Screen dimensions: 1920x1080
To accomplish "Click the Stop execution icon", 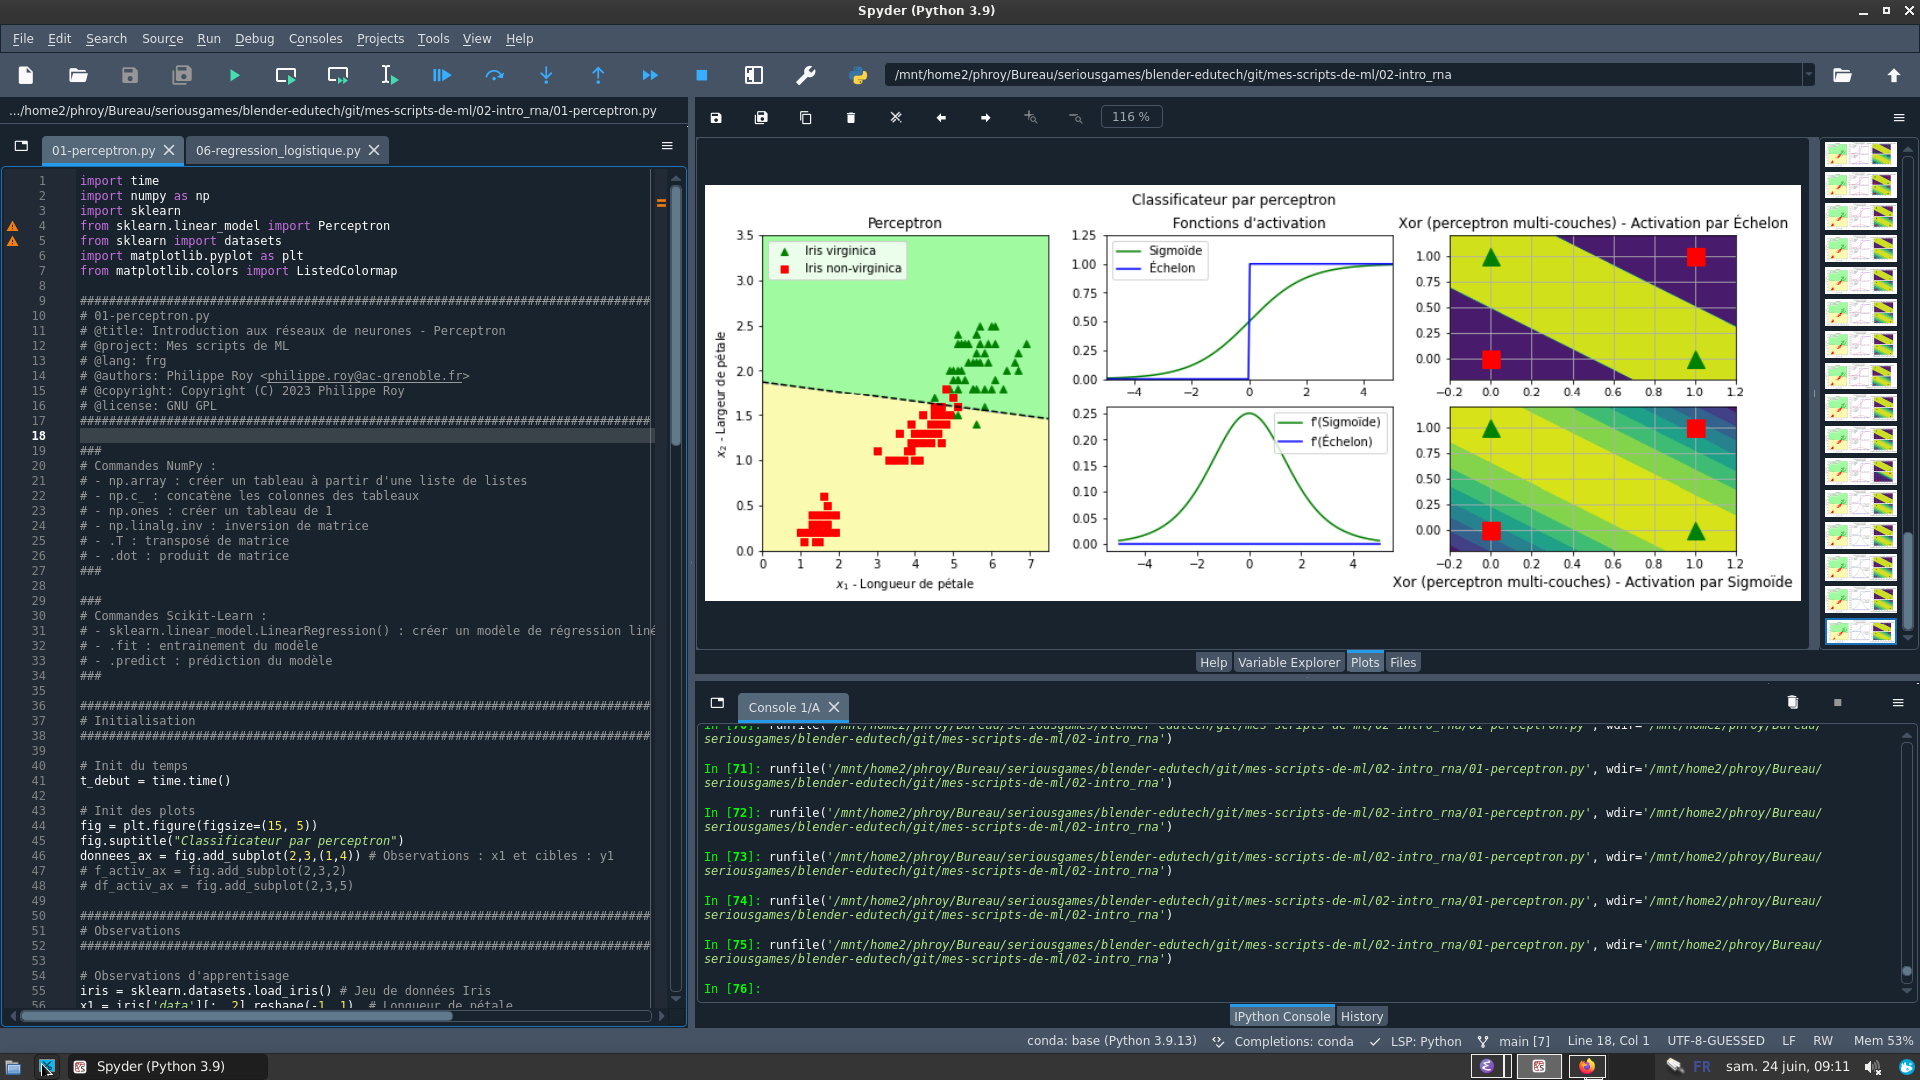I will [702, 75].
